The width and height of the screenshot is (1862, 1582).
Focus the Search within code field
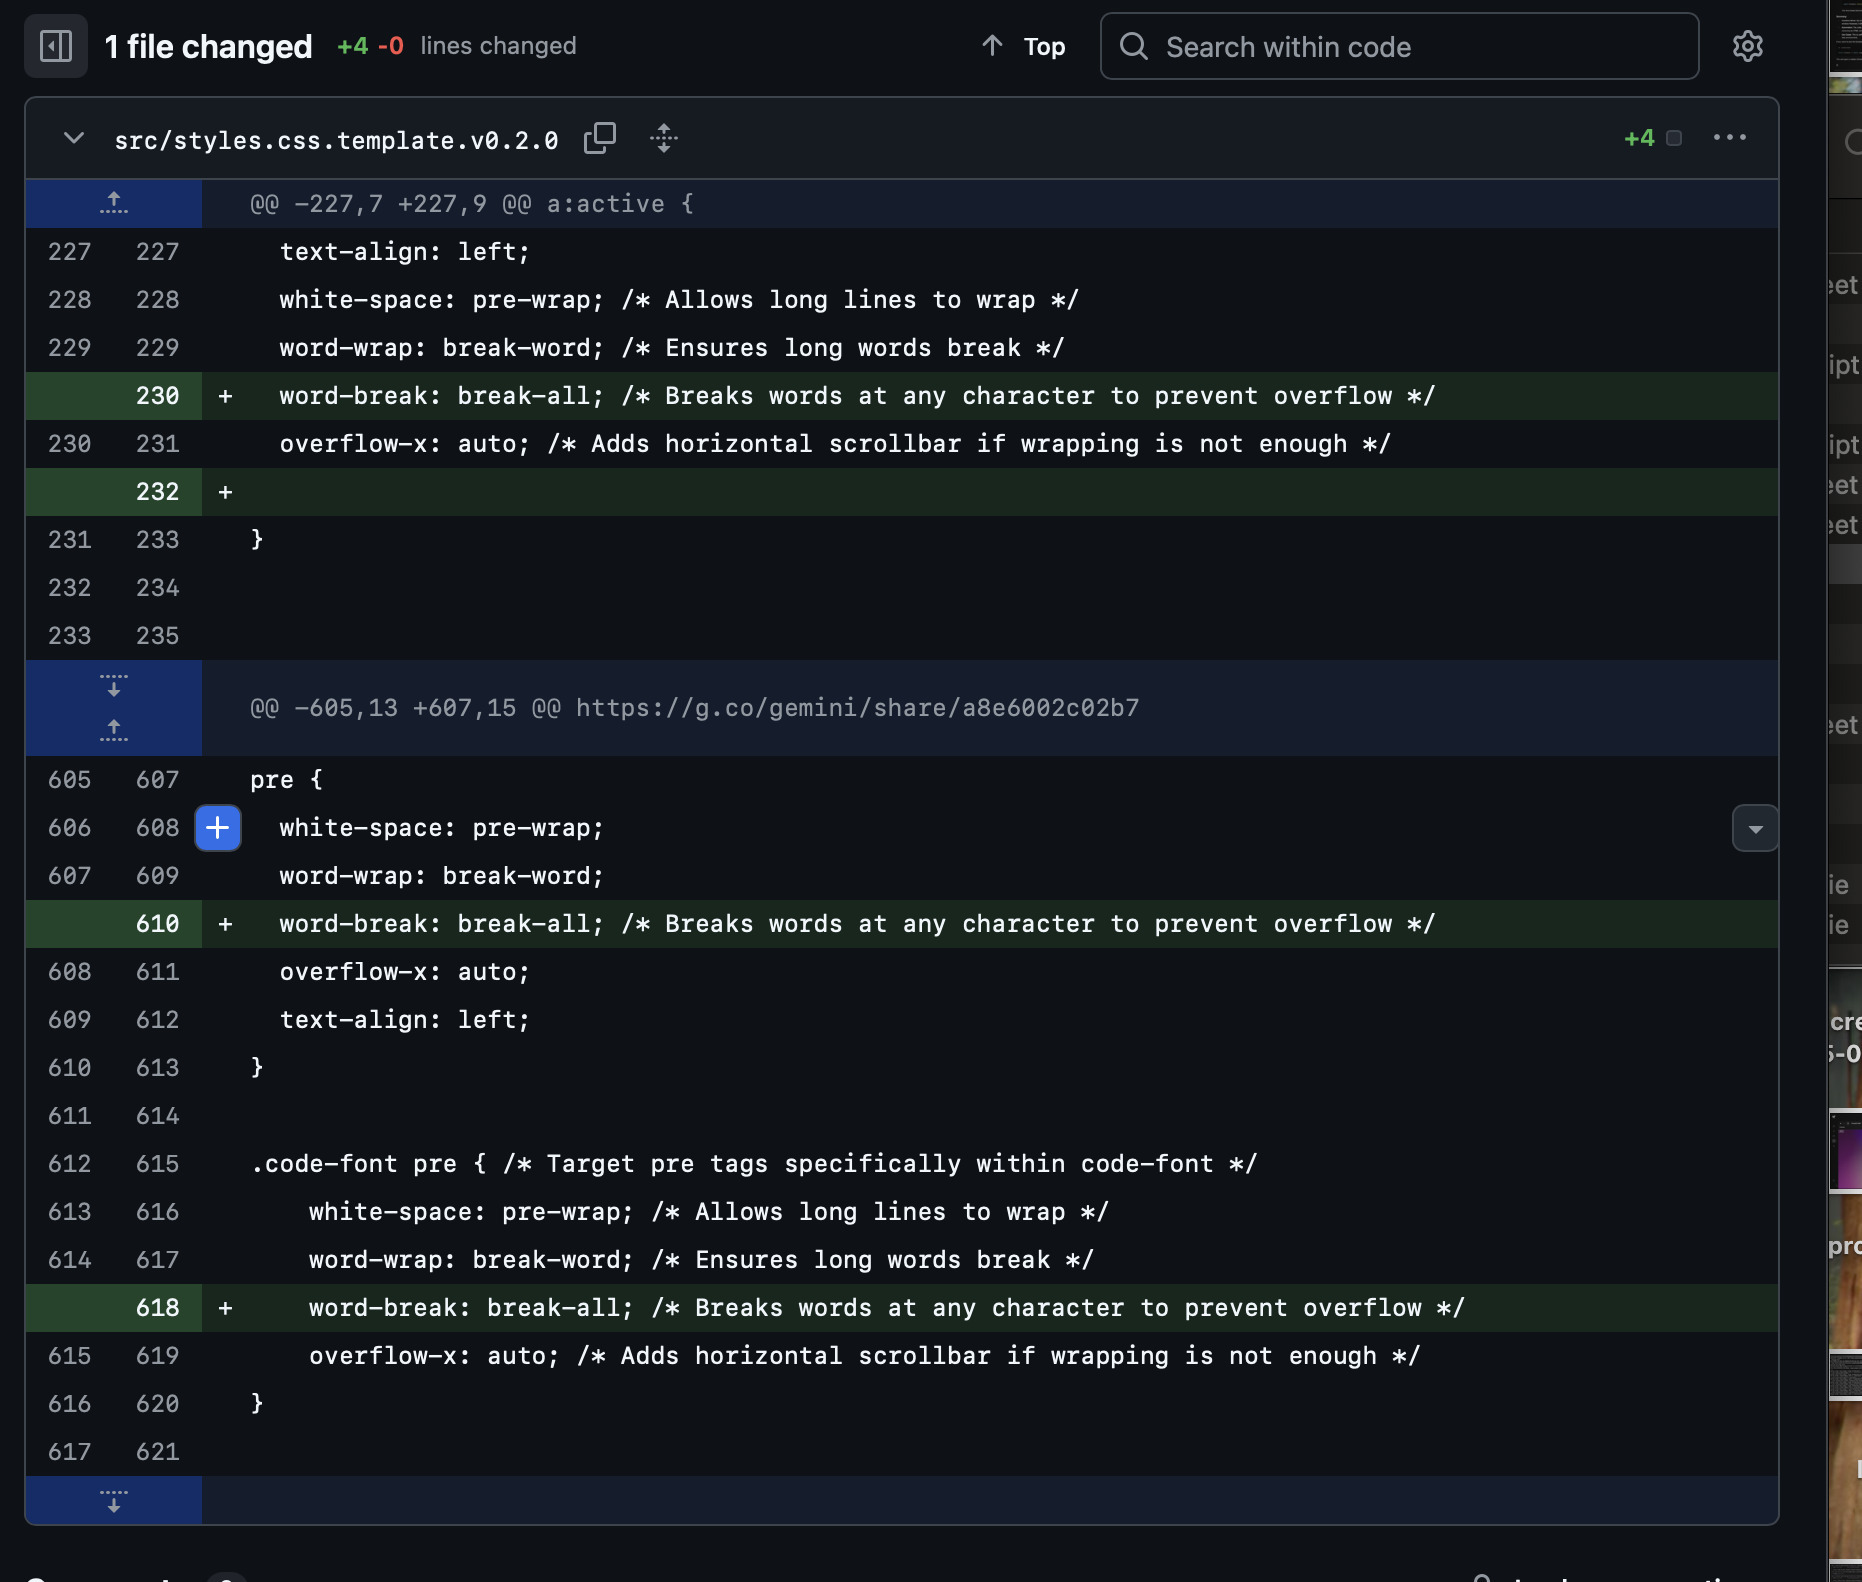pos(1400,46)
